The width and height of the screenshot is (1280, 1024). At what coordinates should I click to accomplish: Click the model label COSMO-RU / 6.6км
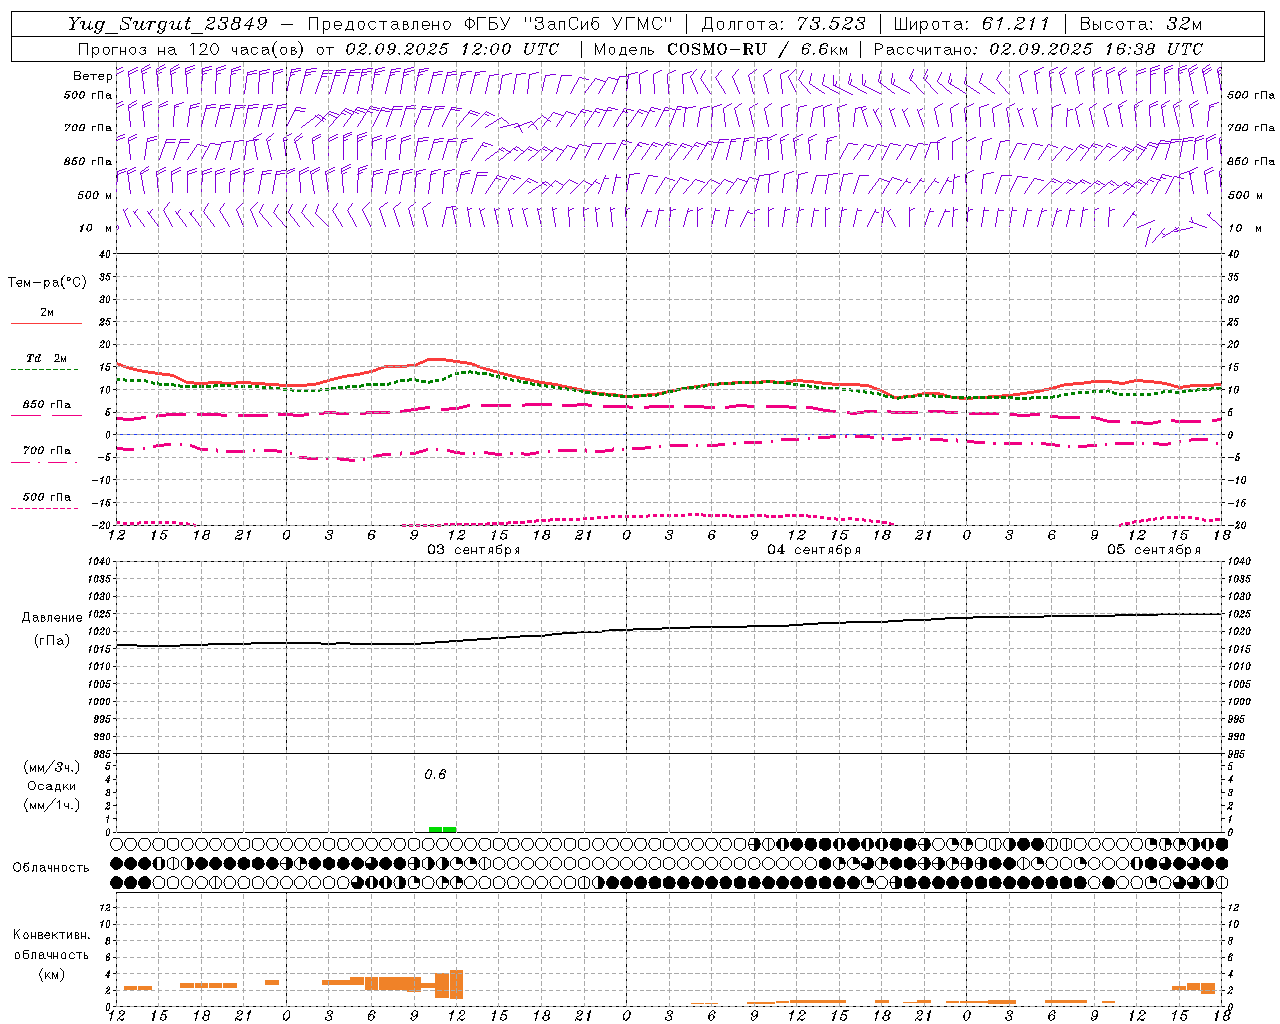pyautogui.click(x=757, y=49)
